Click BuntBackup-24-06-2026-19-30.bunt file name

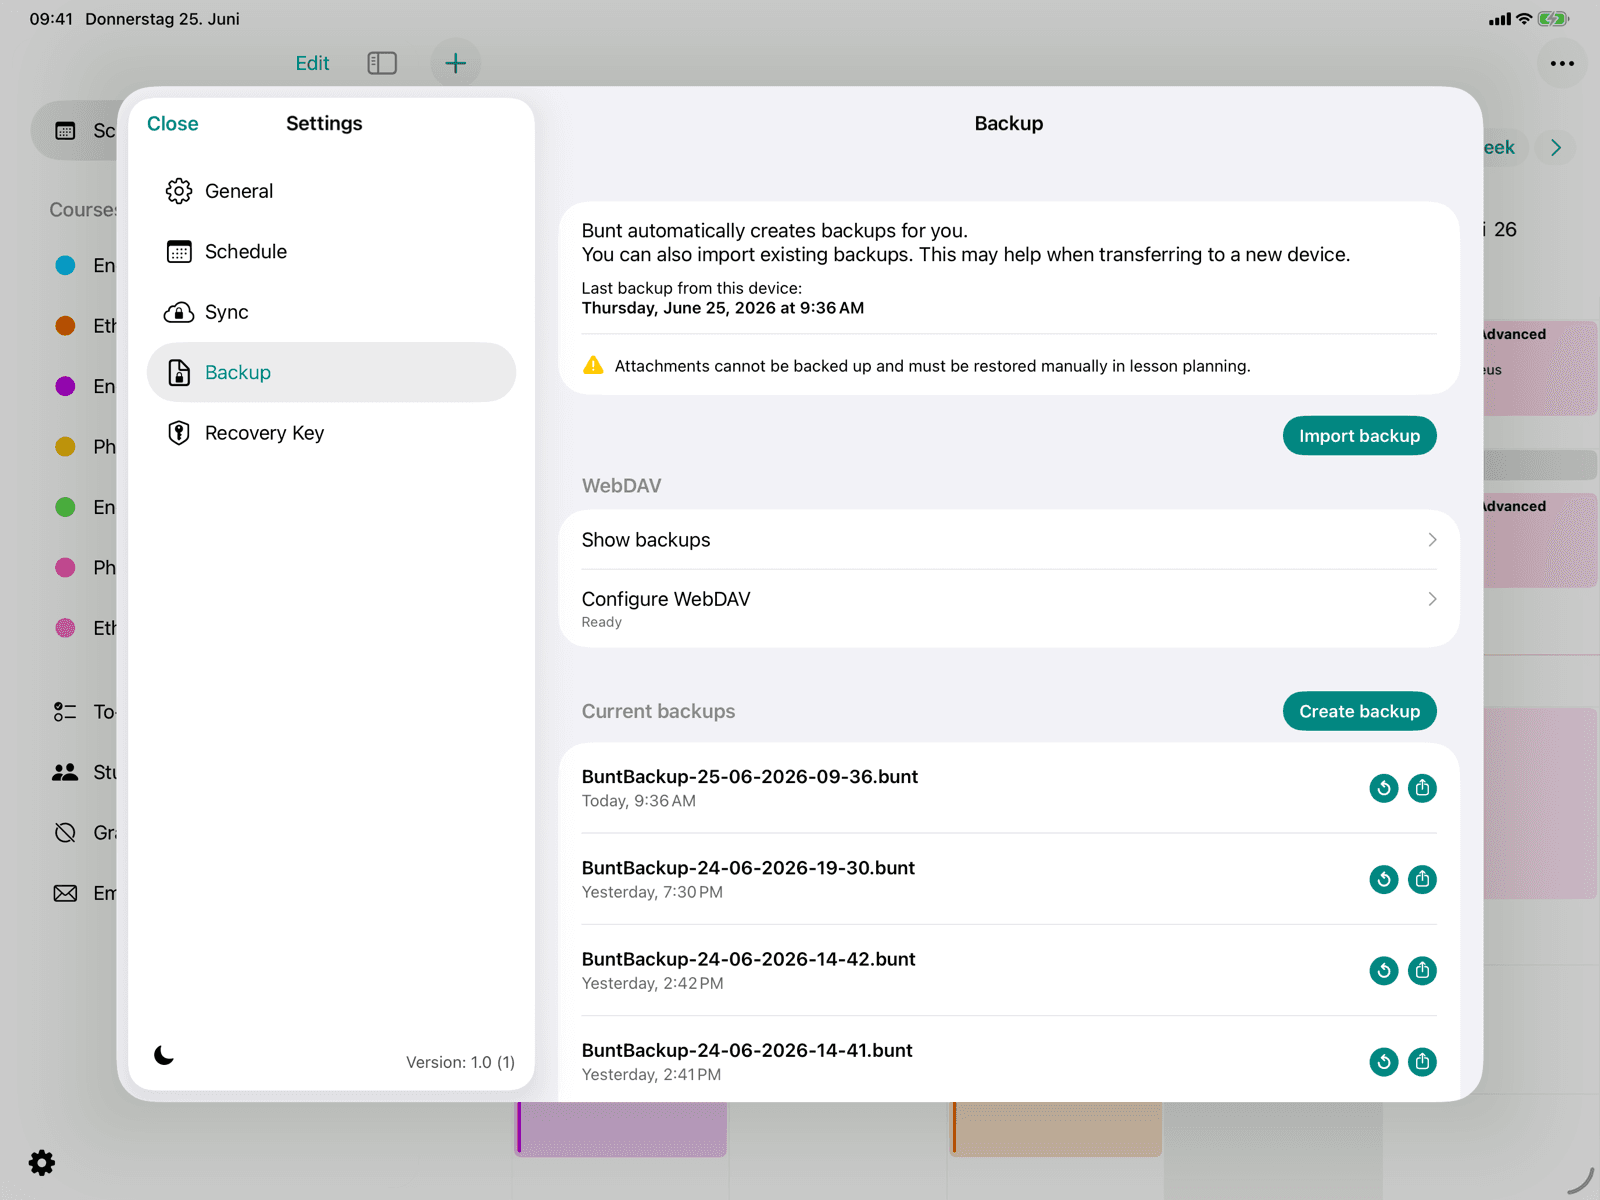748,868
